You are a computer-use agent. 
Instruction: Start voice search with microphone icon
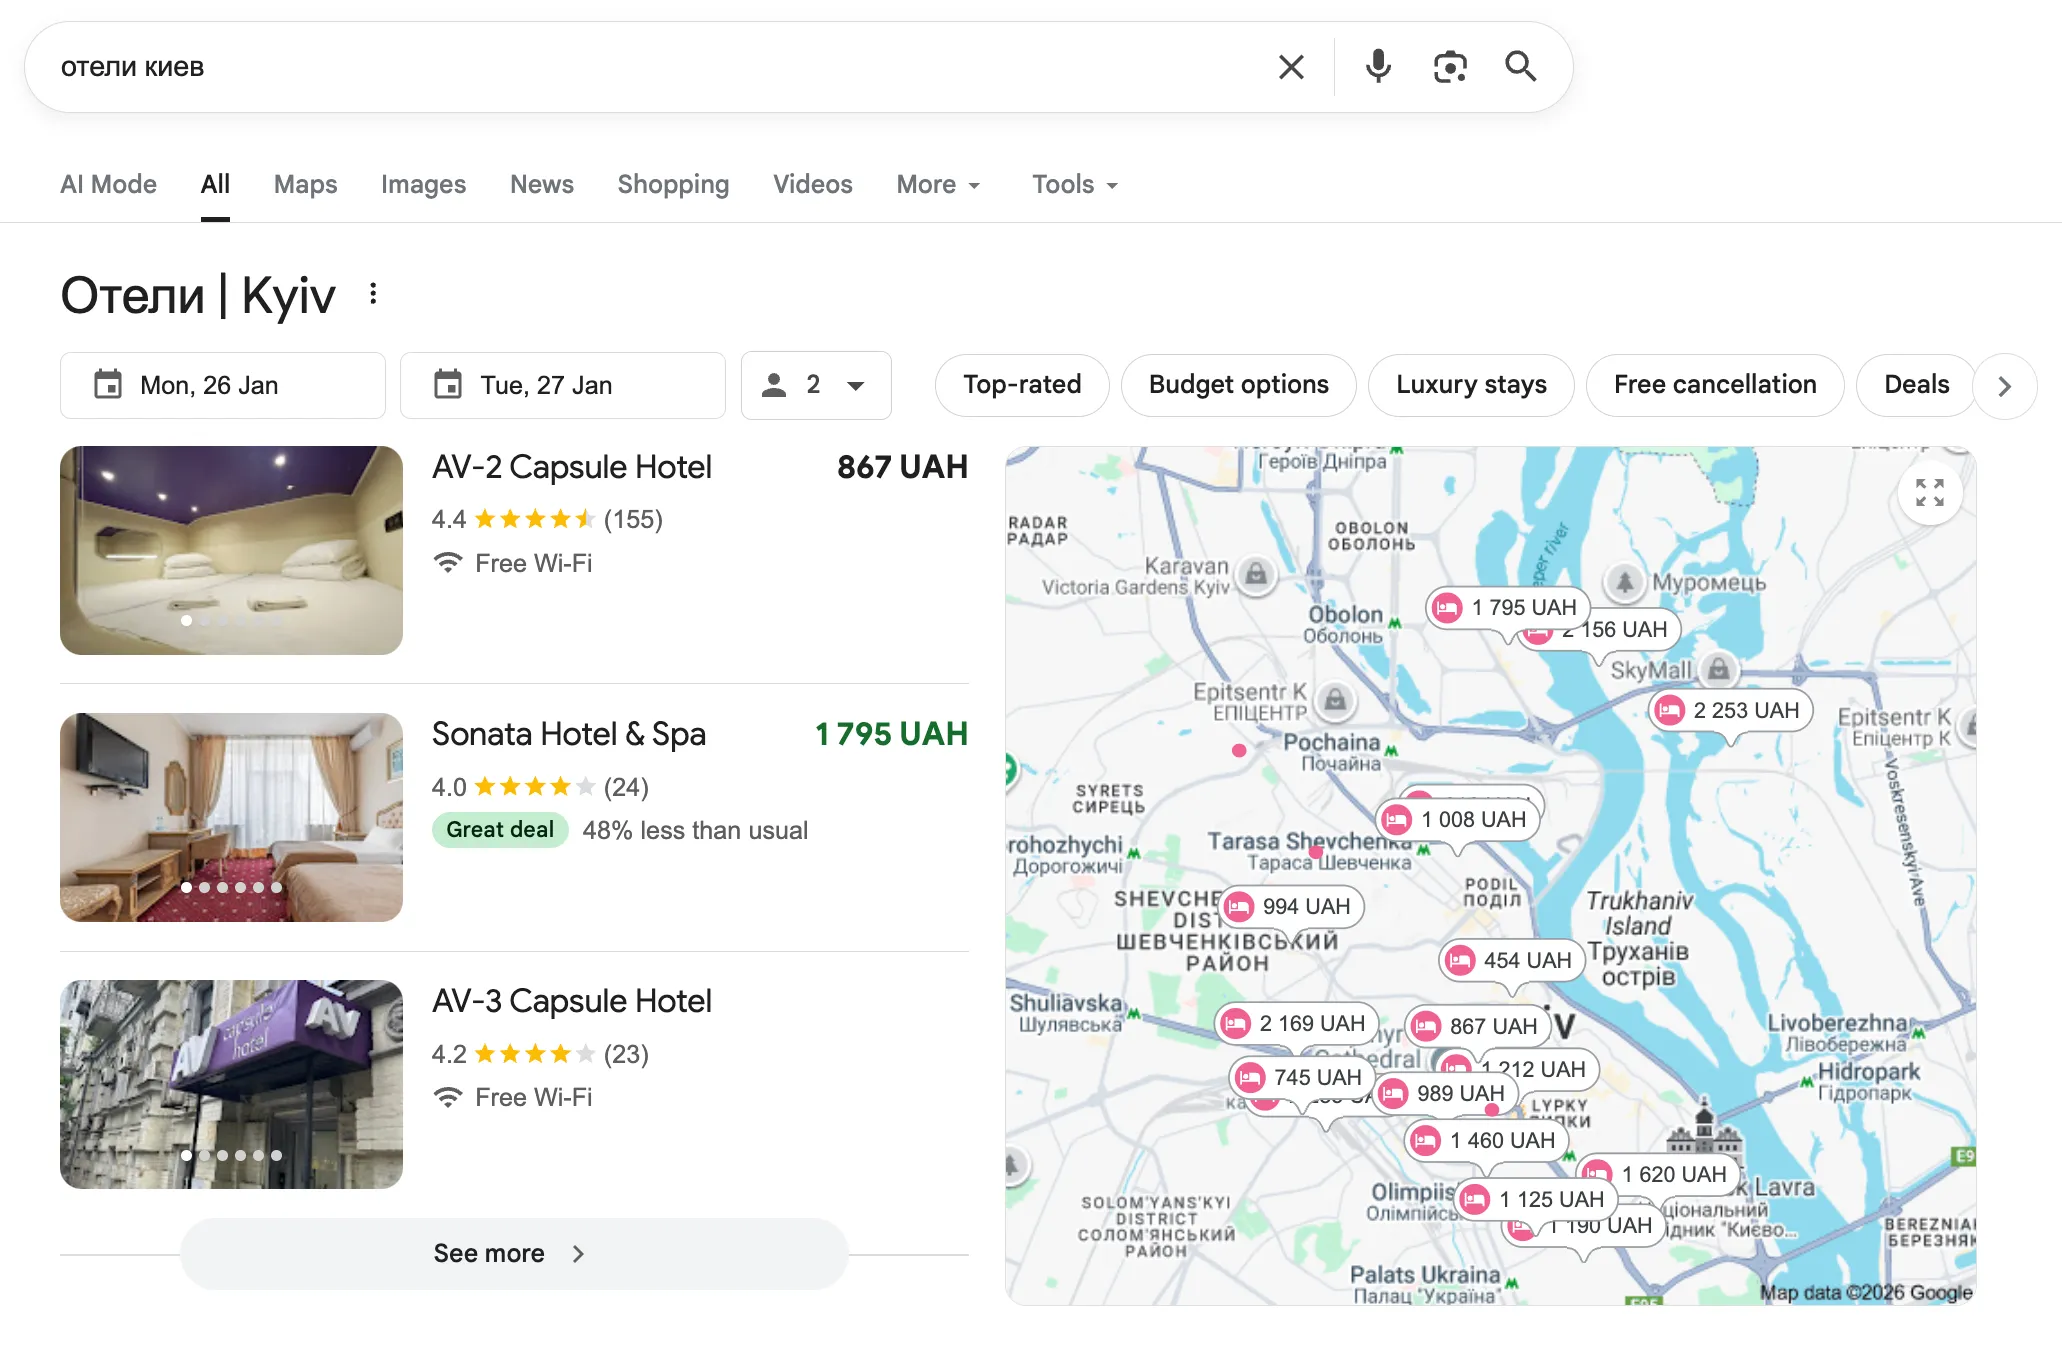coord(1378,67)
